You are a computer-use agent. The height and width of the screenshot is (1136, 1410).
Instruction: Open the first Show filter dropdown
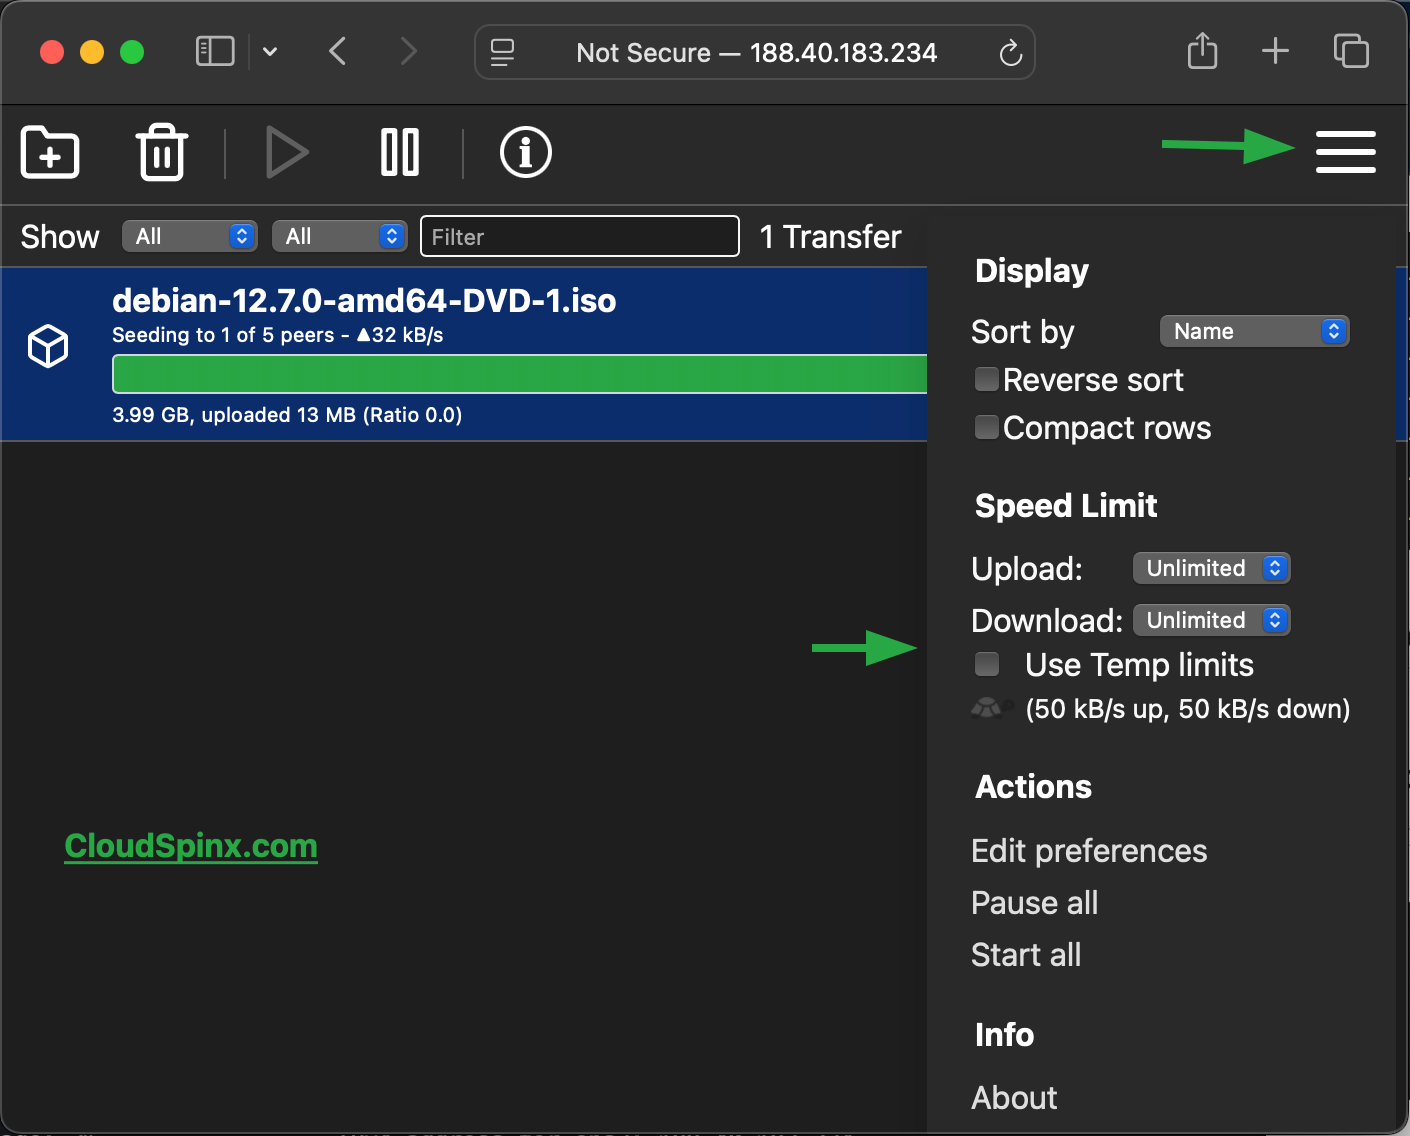coord(189,236)
